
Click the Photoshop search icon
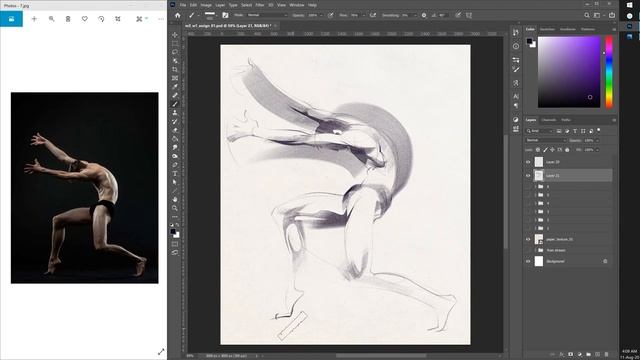(x=587, y=16)
